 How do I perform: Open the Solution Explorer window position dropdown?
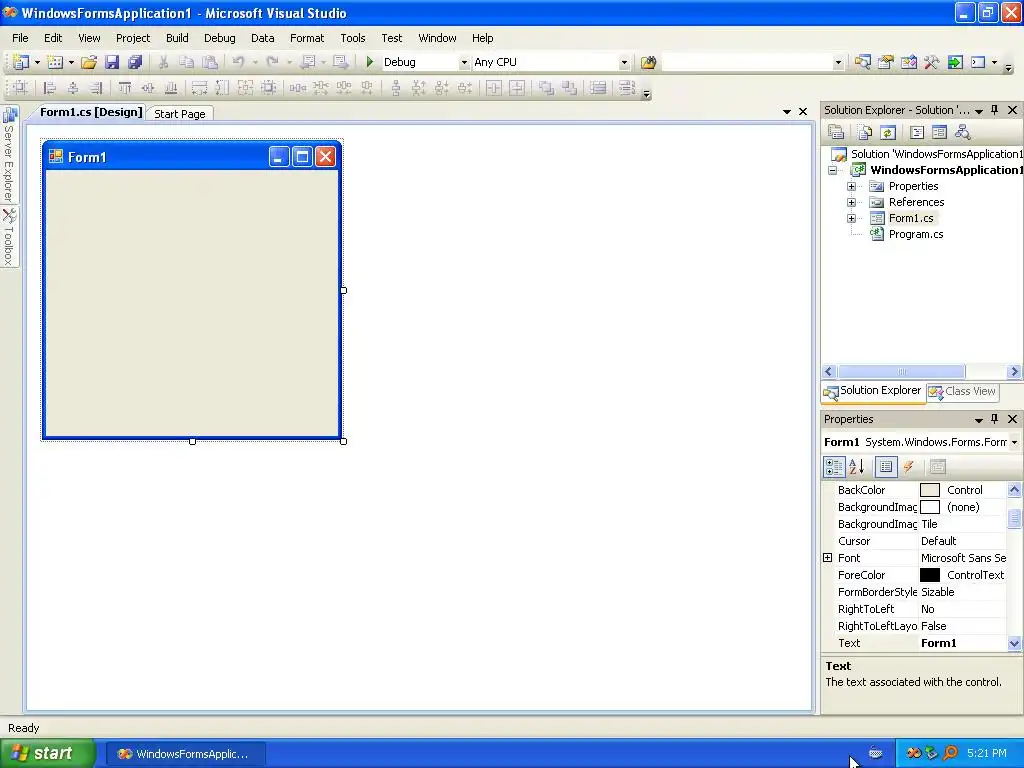[x=979, y=111]
